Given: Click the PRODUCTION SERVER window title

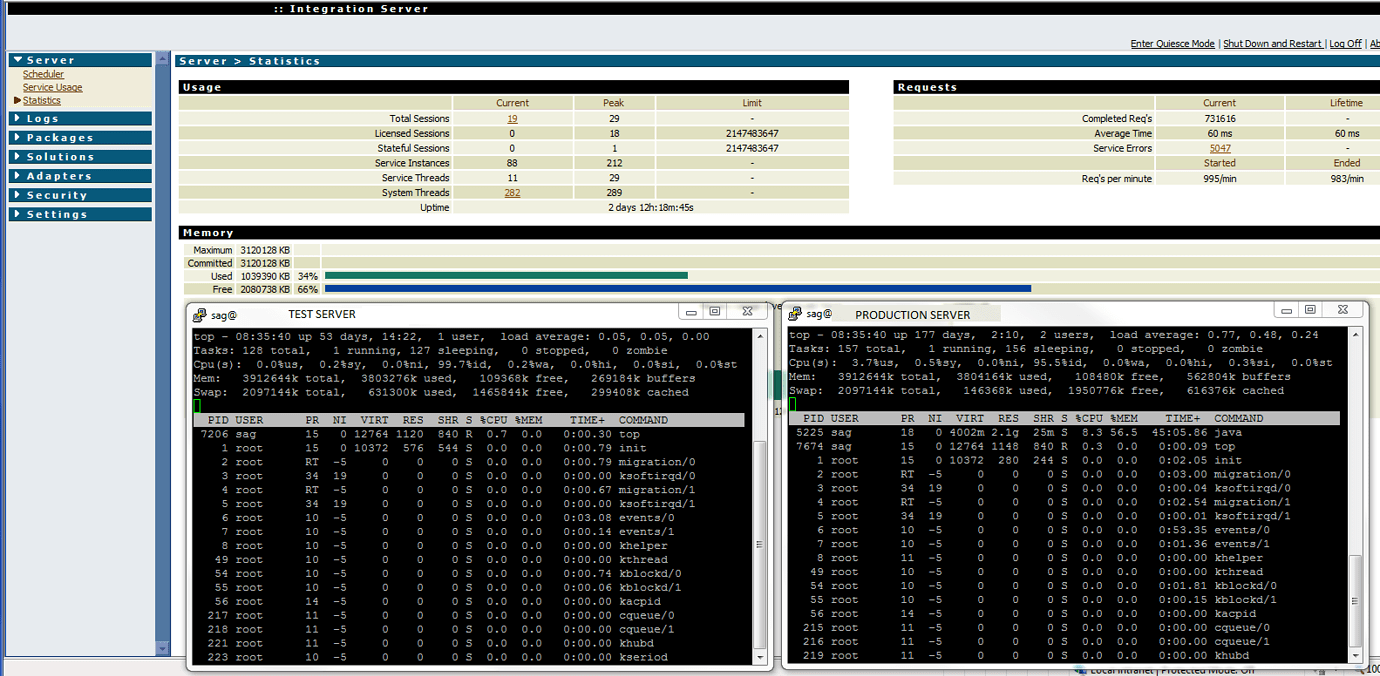Looking at the screenshot, I should (913, 315).
